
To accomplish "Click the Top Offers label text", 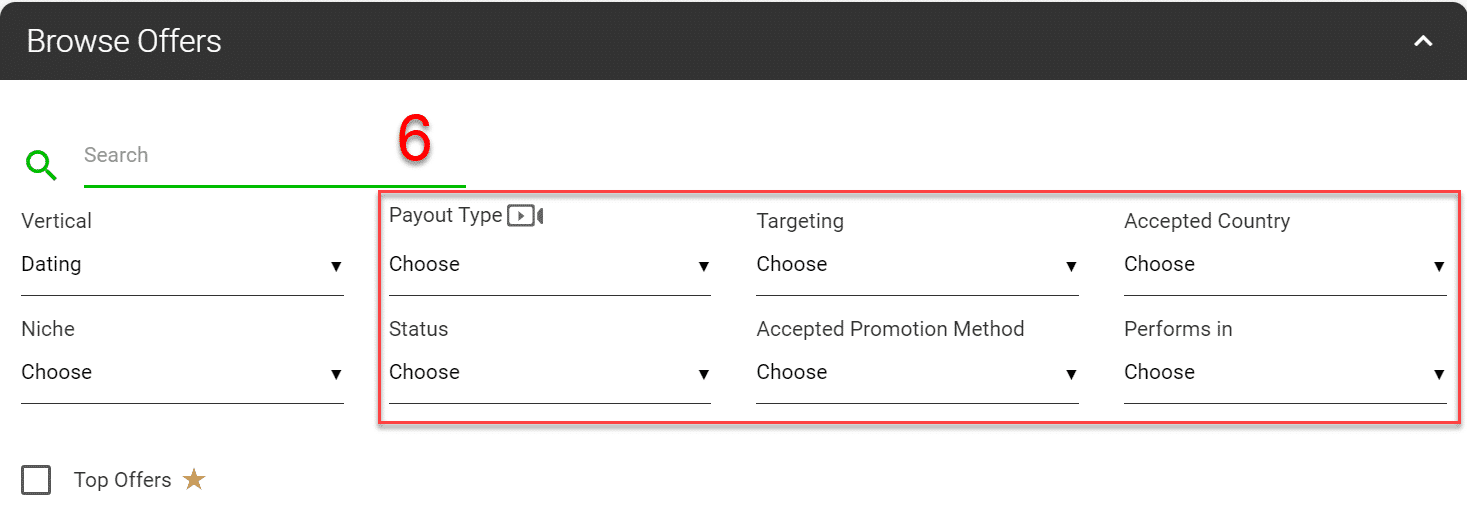I will pos(123,480).
